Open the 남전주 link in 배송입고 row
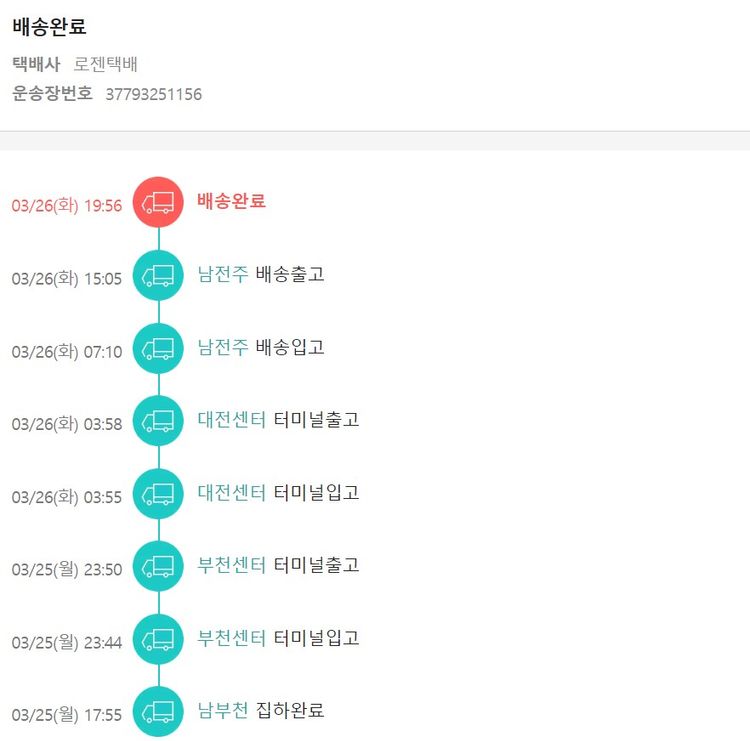750x741 pixels. point(223,347)
